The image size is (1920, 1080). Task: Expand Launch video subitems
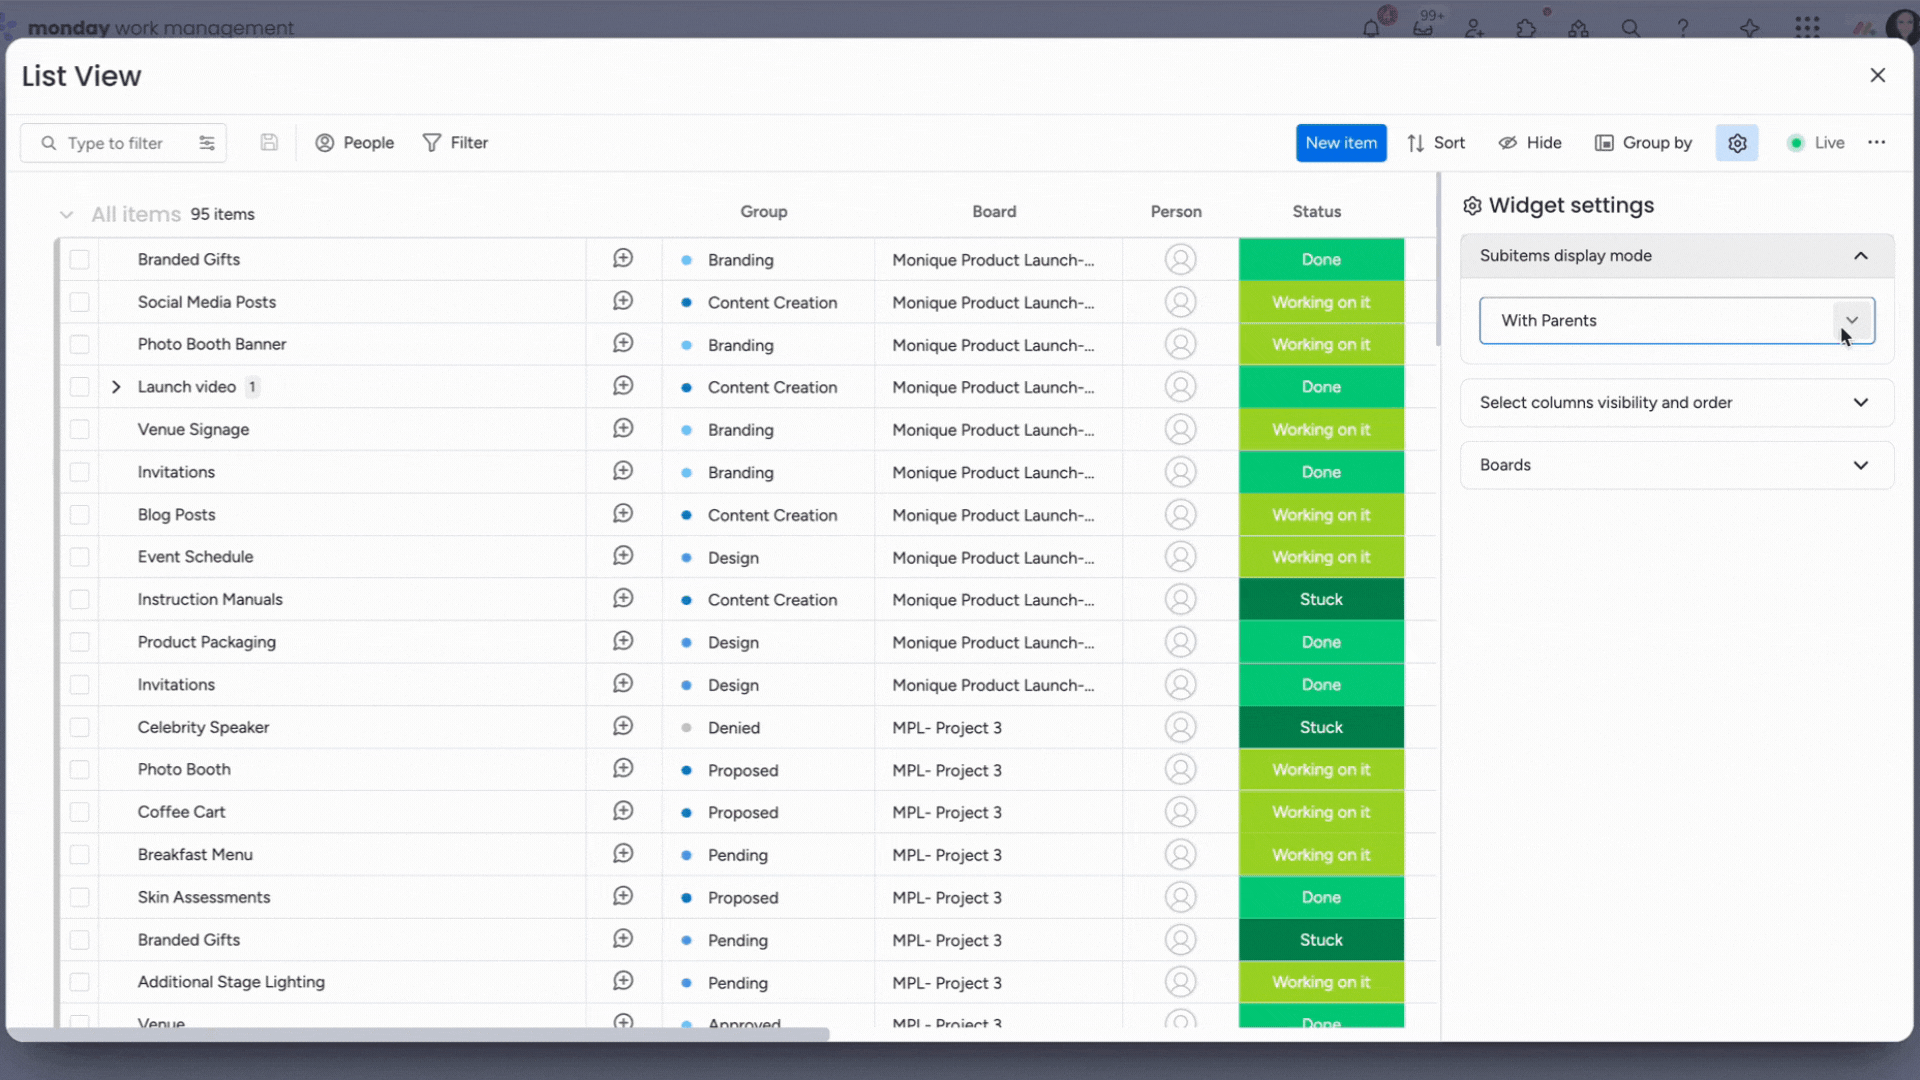click(x=116, y=387)
